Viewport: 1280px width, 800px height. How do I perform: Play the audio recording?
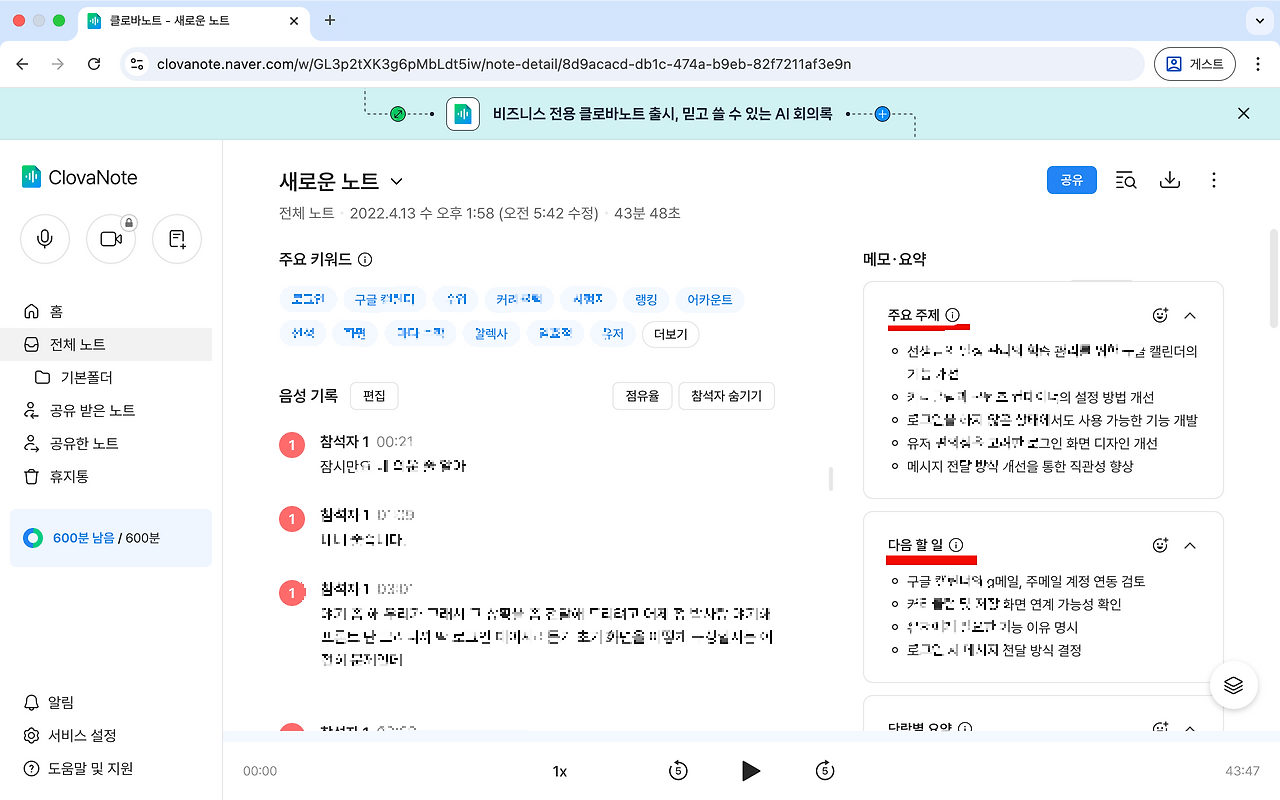pyautogui.click(x=751, y=770)
